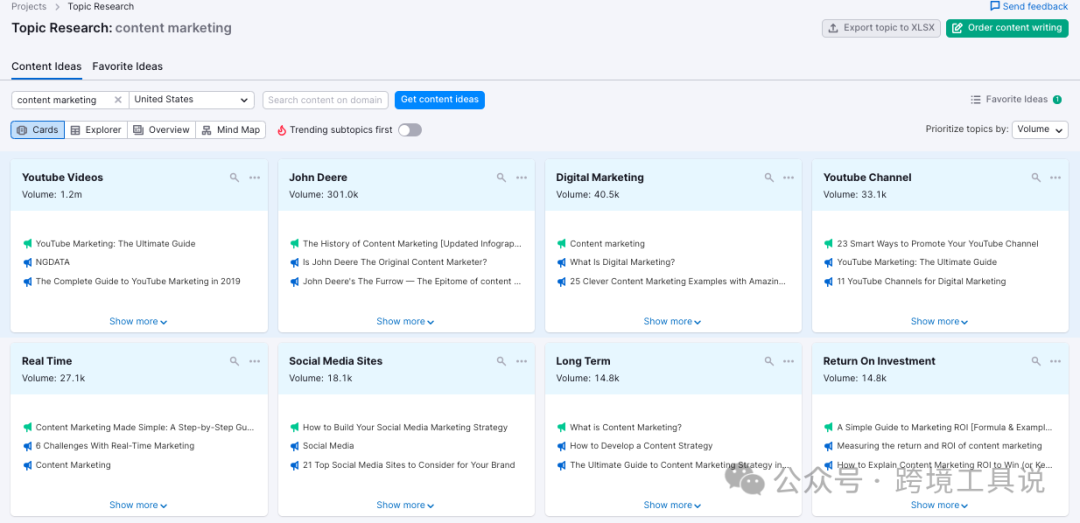Switch to the Content Ideas tab

pyautogui.click(x=47, y=67)
